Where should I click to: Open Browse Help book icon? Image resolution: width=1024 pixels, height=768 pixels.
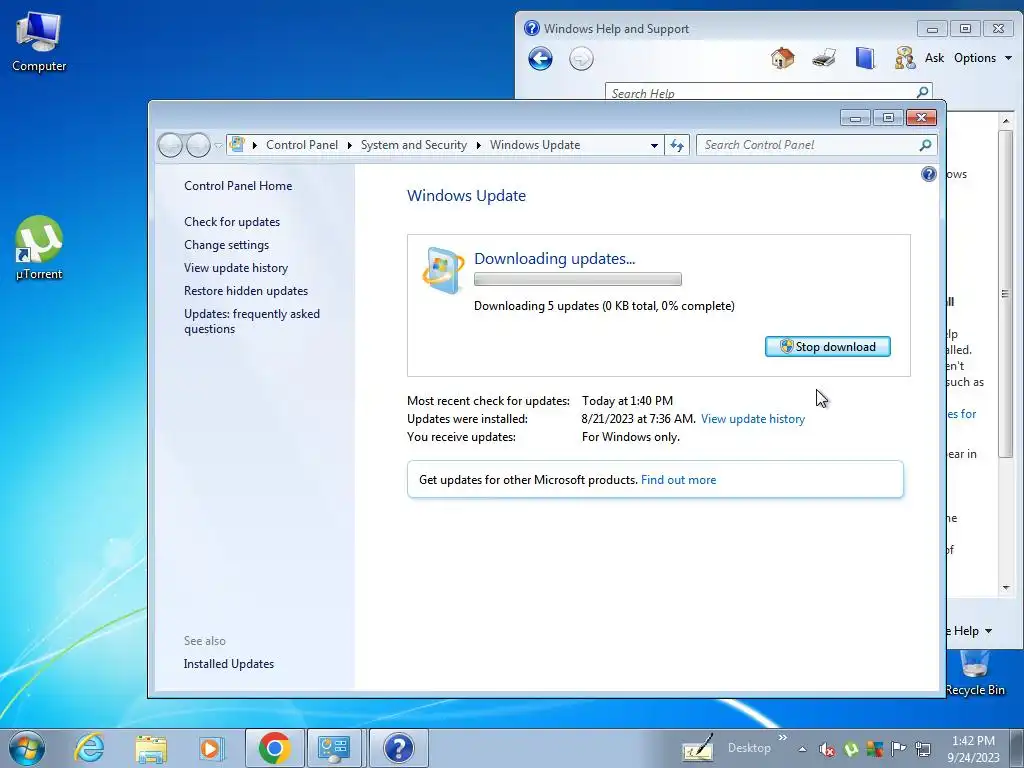coord(865,58)
